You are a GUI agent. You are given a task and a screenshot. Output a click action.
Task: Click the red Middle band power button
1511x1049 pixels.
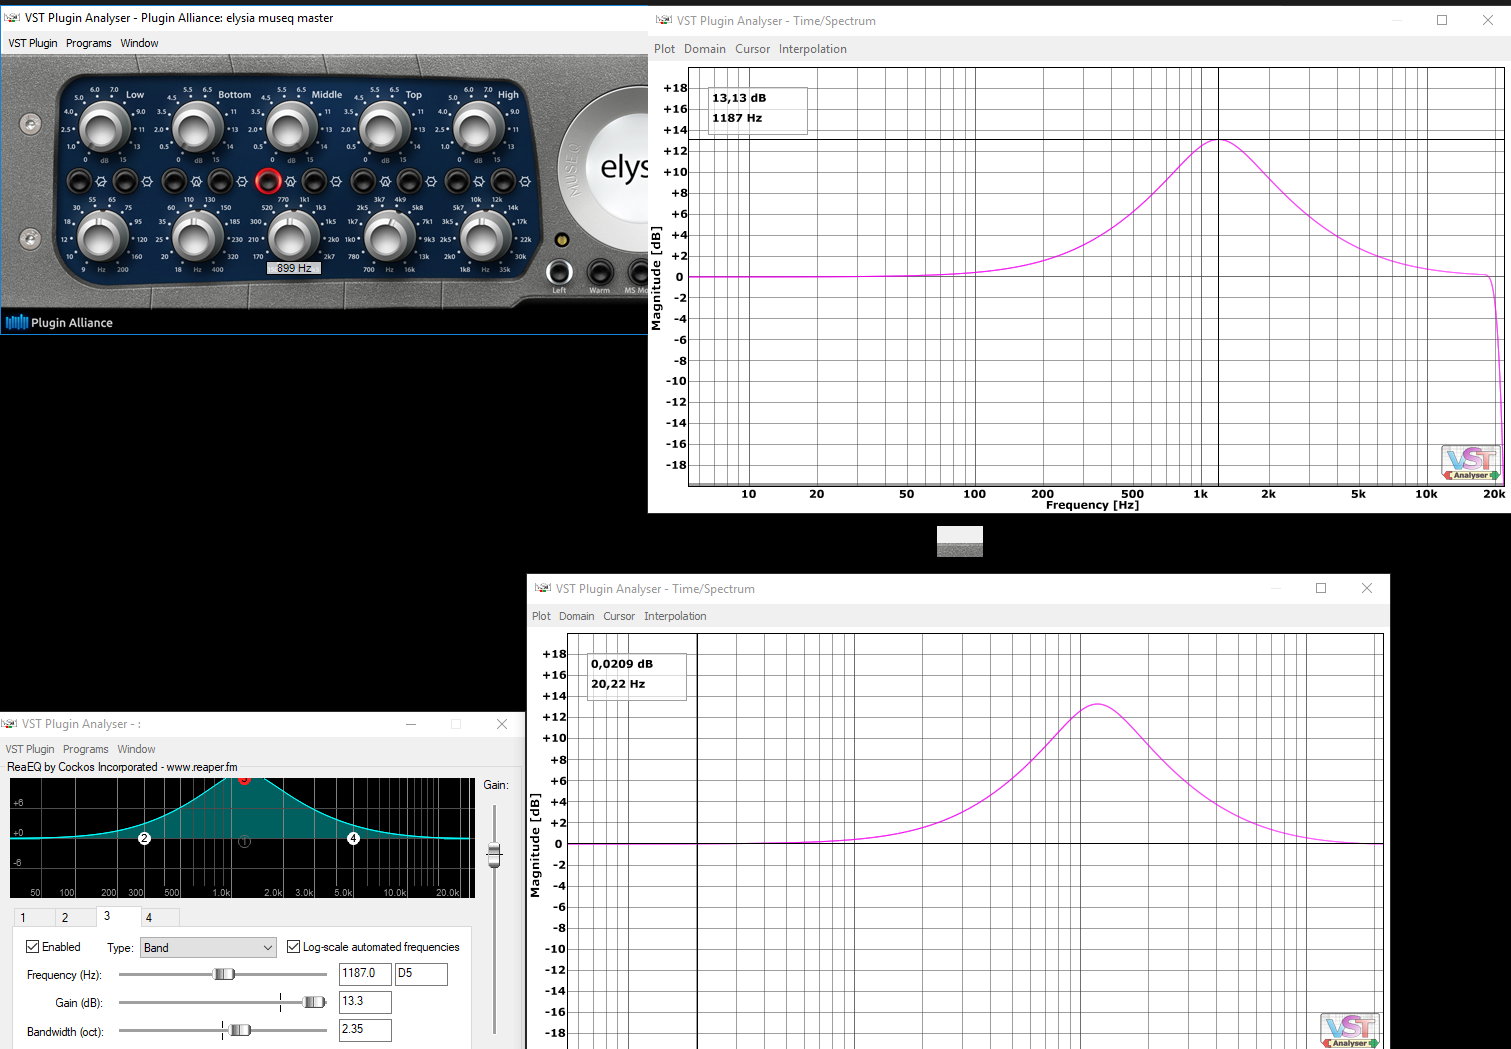pos(268,181)
